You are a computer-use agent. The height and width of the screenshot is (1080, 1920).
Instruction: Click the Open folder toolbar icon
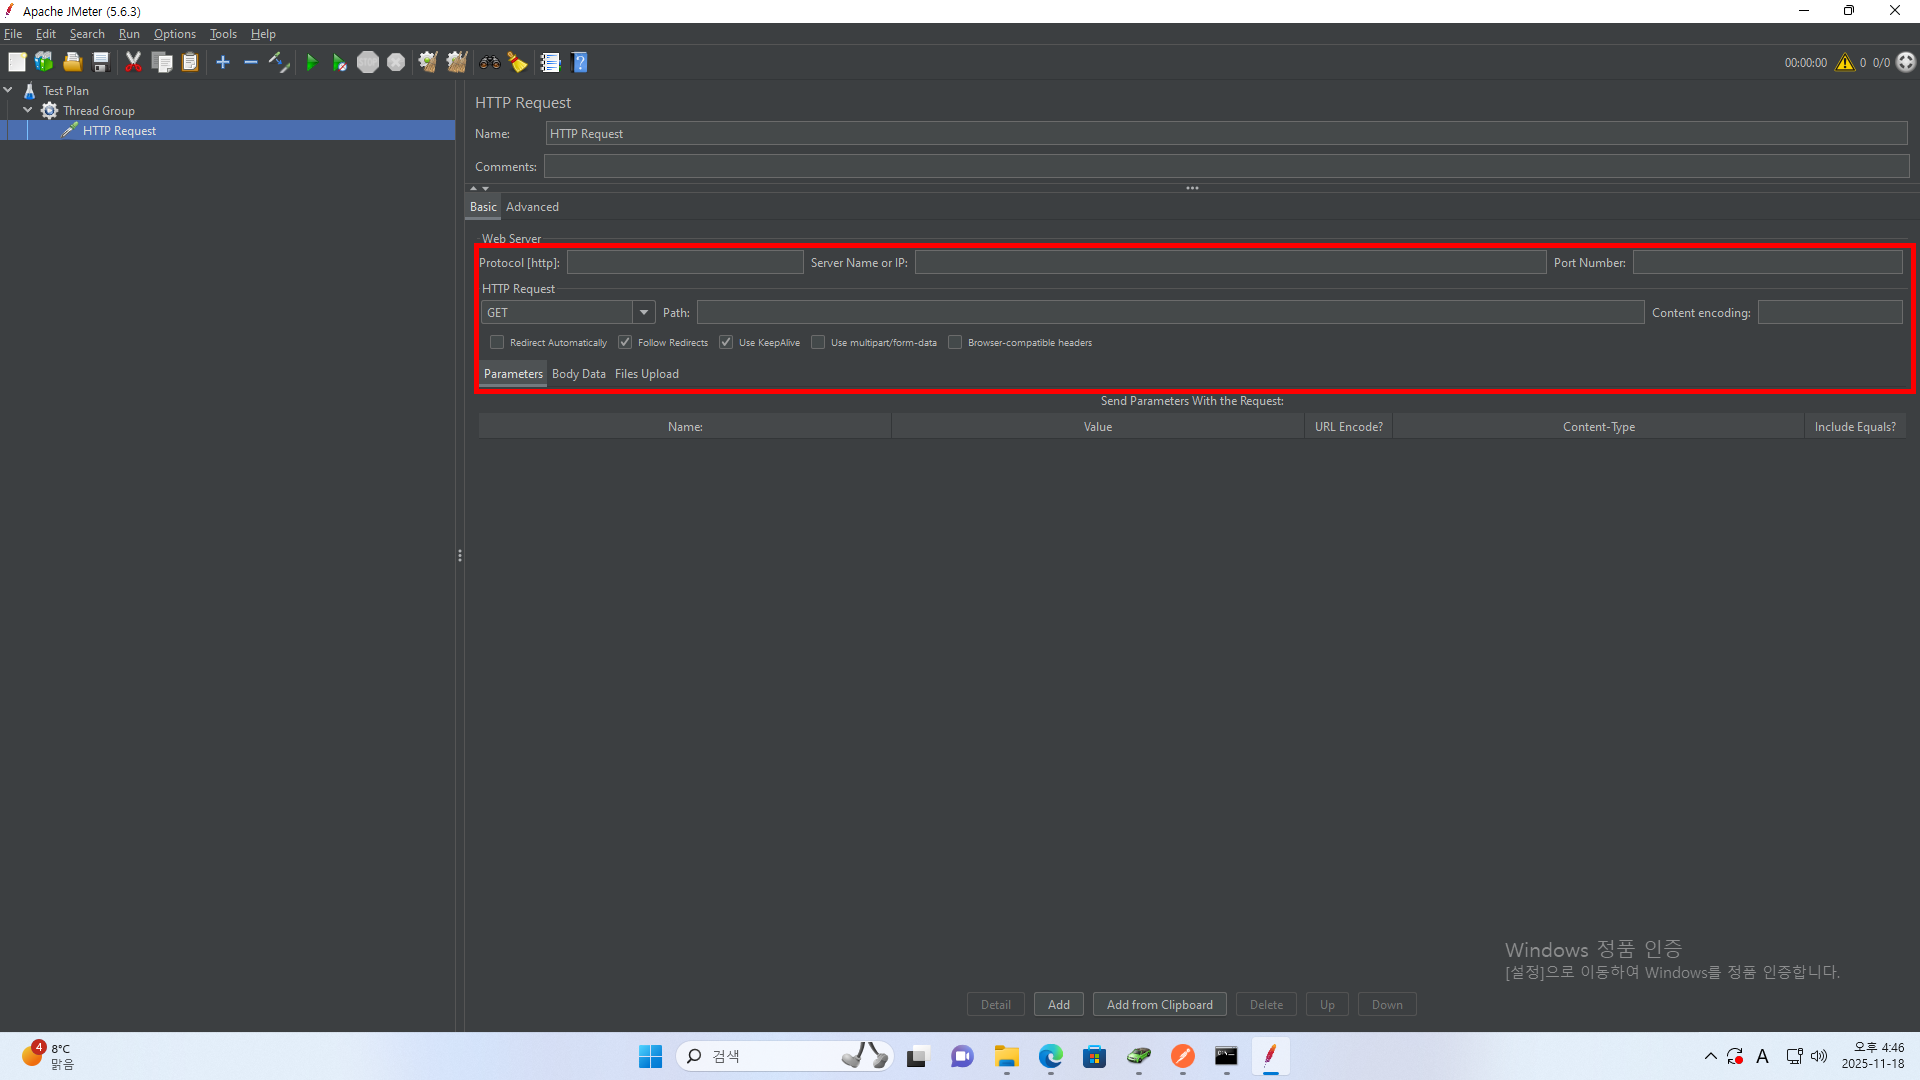pos(72,62)
